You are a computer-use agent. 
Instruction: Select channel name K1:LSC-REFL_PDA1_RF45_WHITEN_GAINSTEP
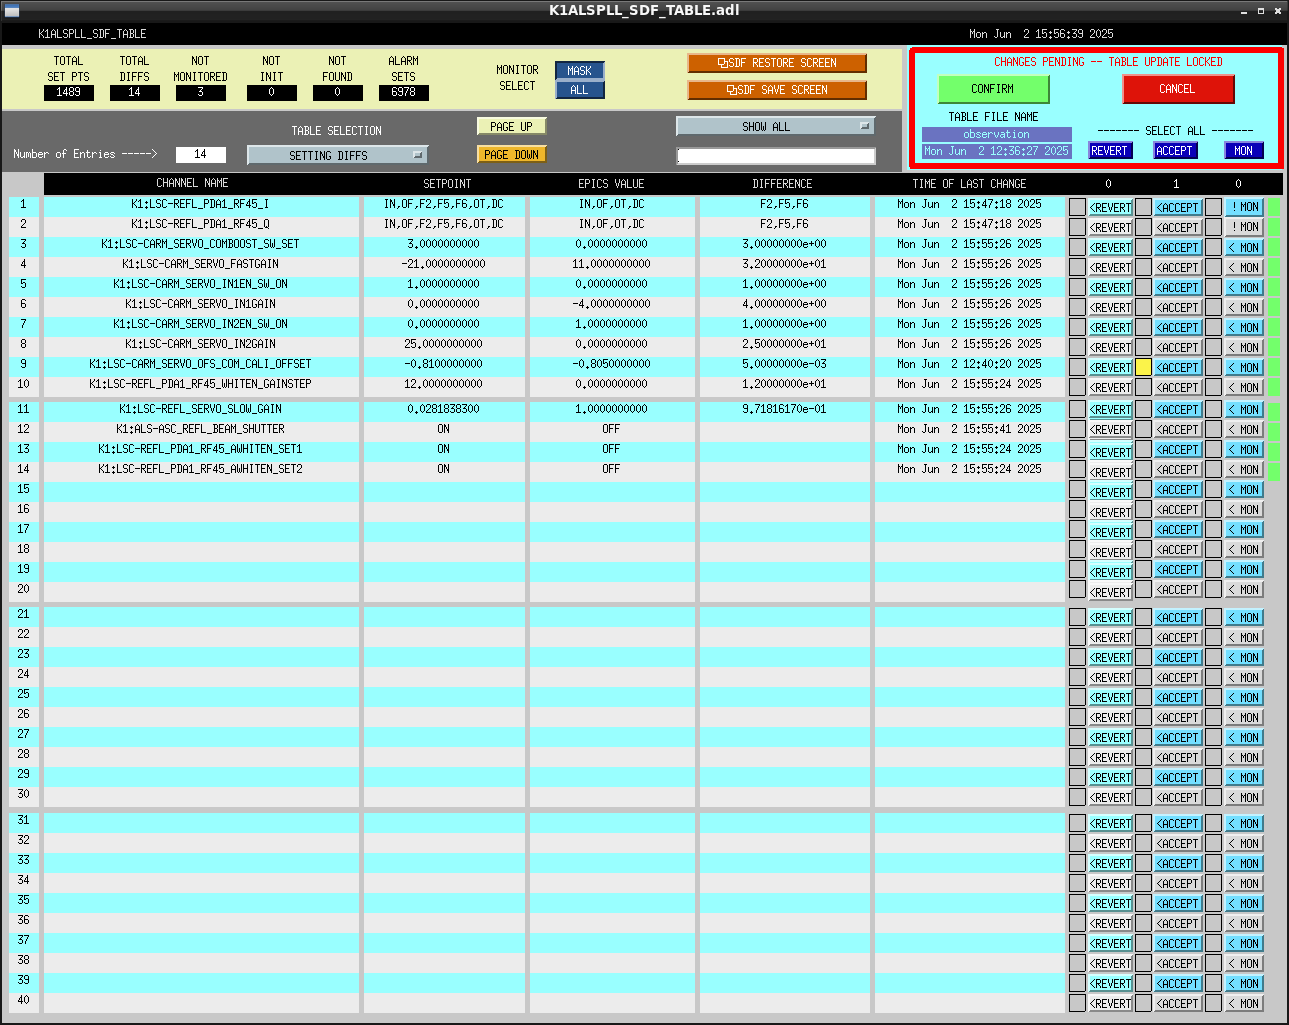[x=200, y=384]
